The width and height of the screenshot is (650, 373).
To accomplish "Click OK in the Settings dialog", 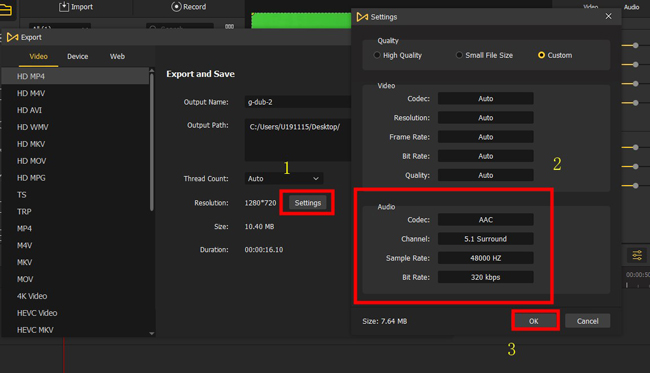I will point(534,321).
